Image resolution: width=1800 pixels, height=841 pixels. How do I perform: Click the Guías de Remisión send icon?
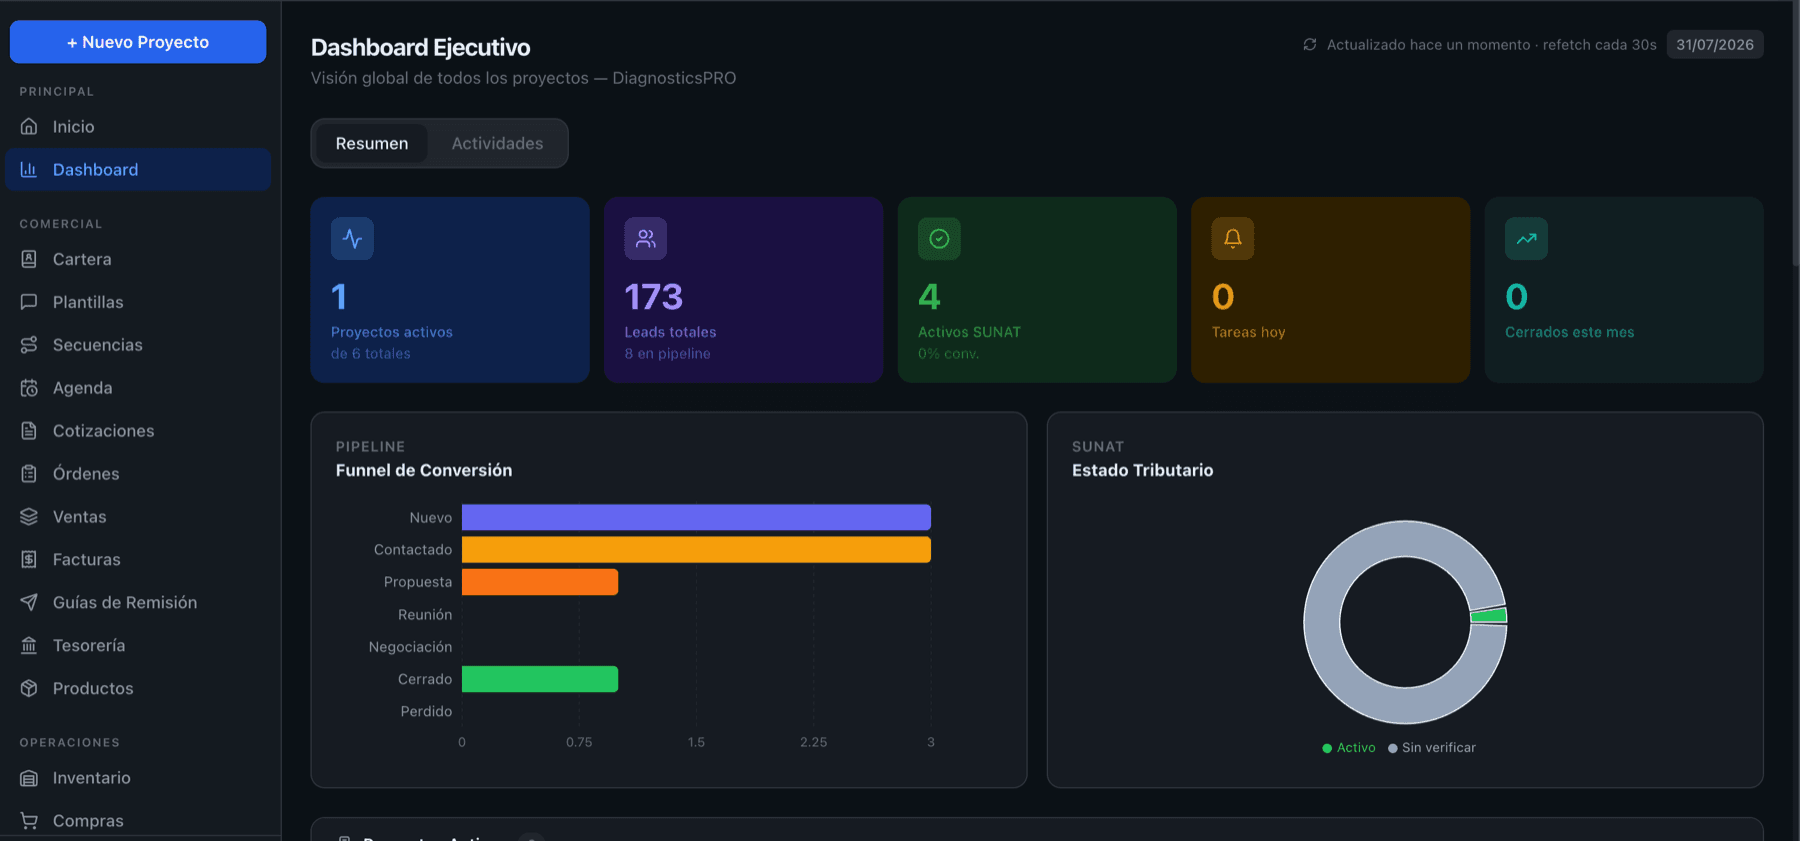(x=29, y=603)
